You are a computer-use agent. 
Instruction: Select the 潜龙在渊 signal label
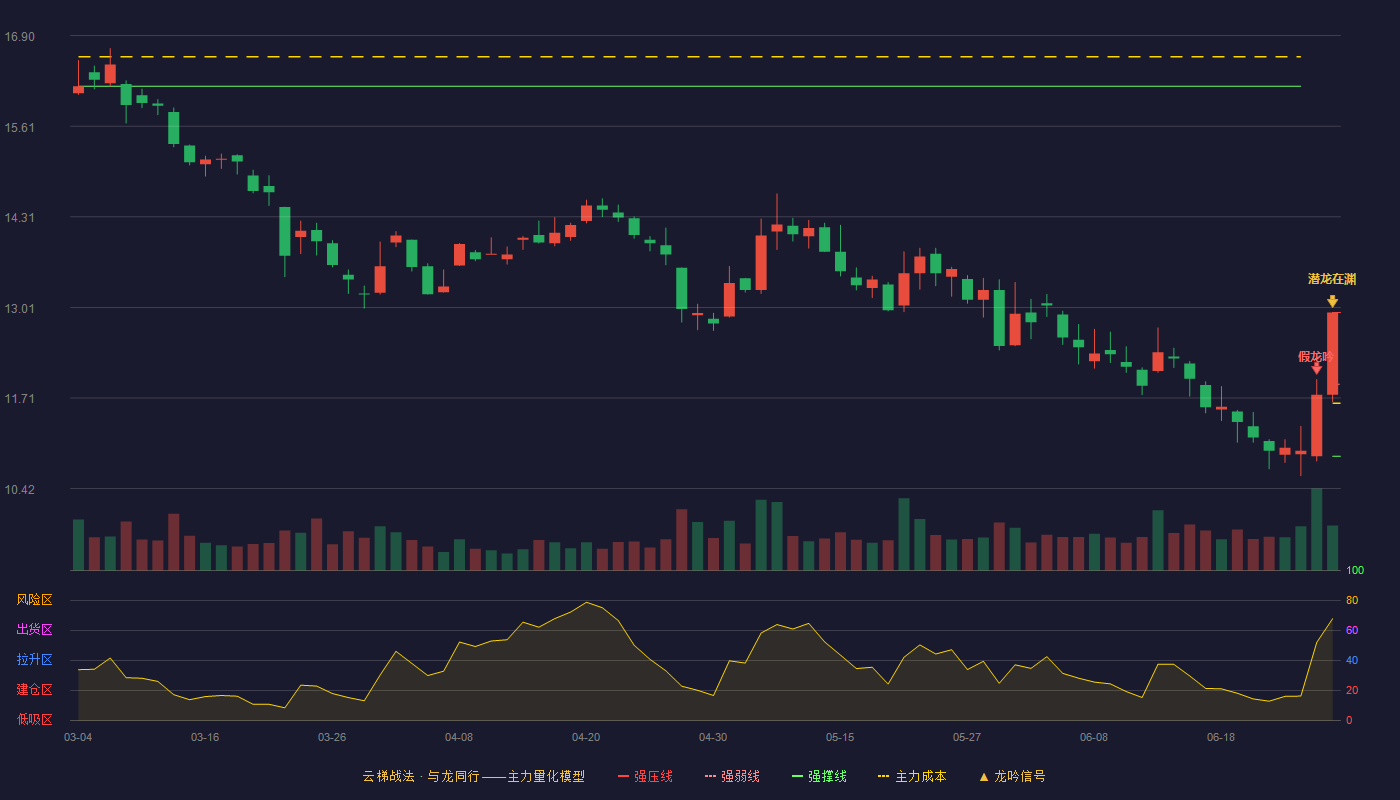1332,279
